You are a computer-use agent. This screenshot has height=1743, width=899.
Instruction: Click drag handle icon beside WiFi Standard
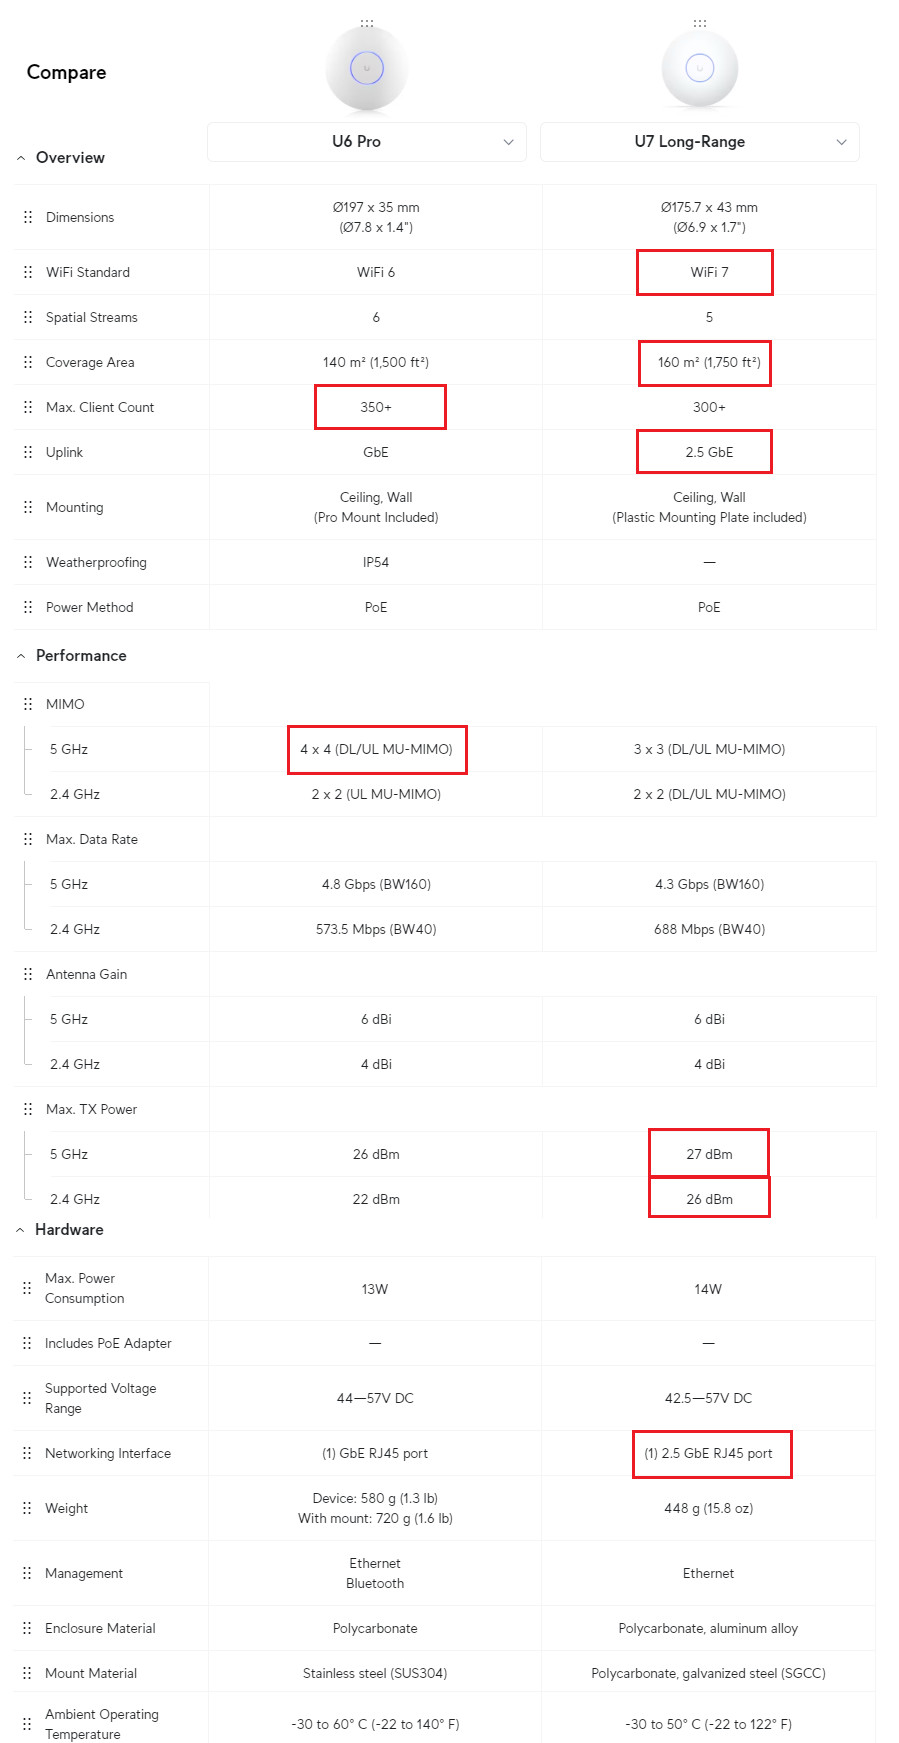tap(28, 272)
